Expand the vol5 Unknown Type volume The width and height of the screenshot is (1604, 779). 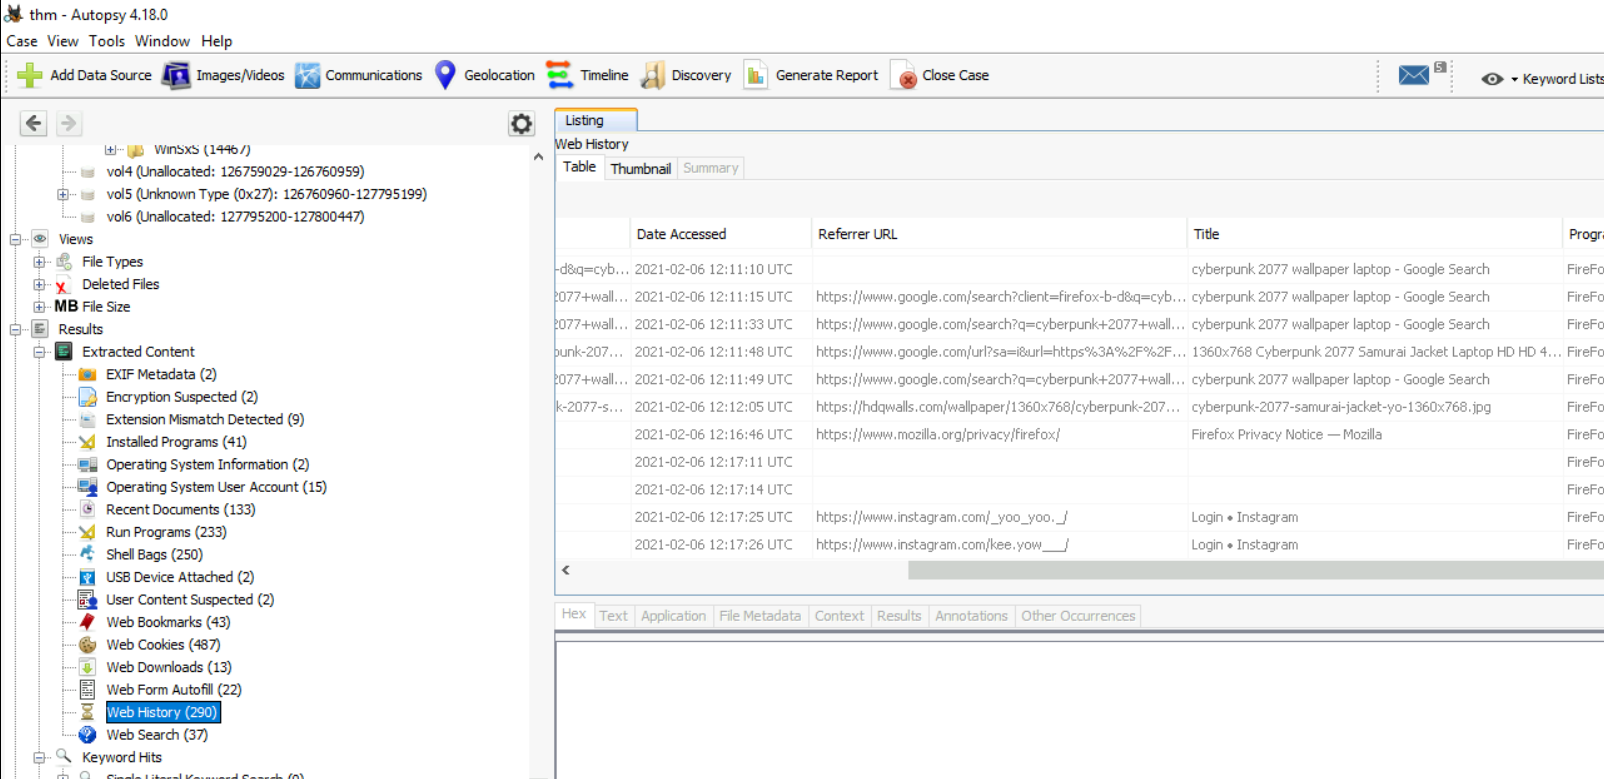63,194
